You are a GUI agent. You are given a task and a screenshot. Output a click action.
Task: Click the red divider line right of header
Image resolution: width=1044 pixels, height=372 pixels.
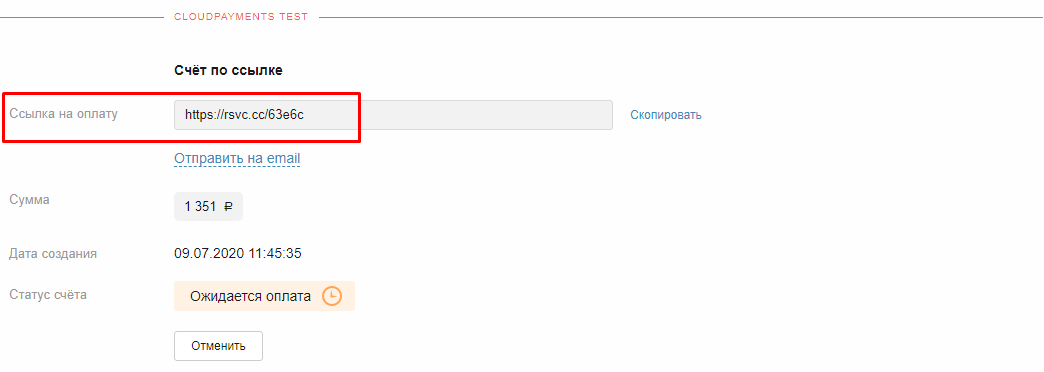point(681,17)
